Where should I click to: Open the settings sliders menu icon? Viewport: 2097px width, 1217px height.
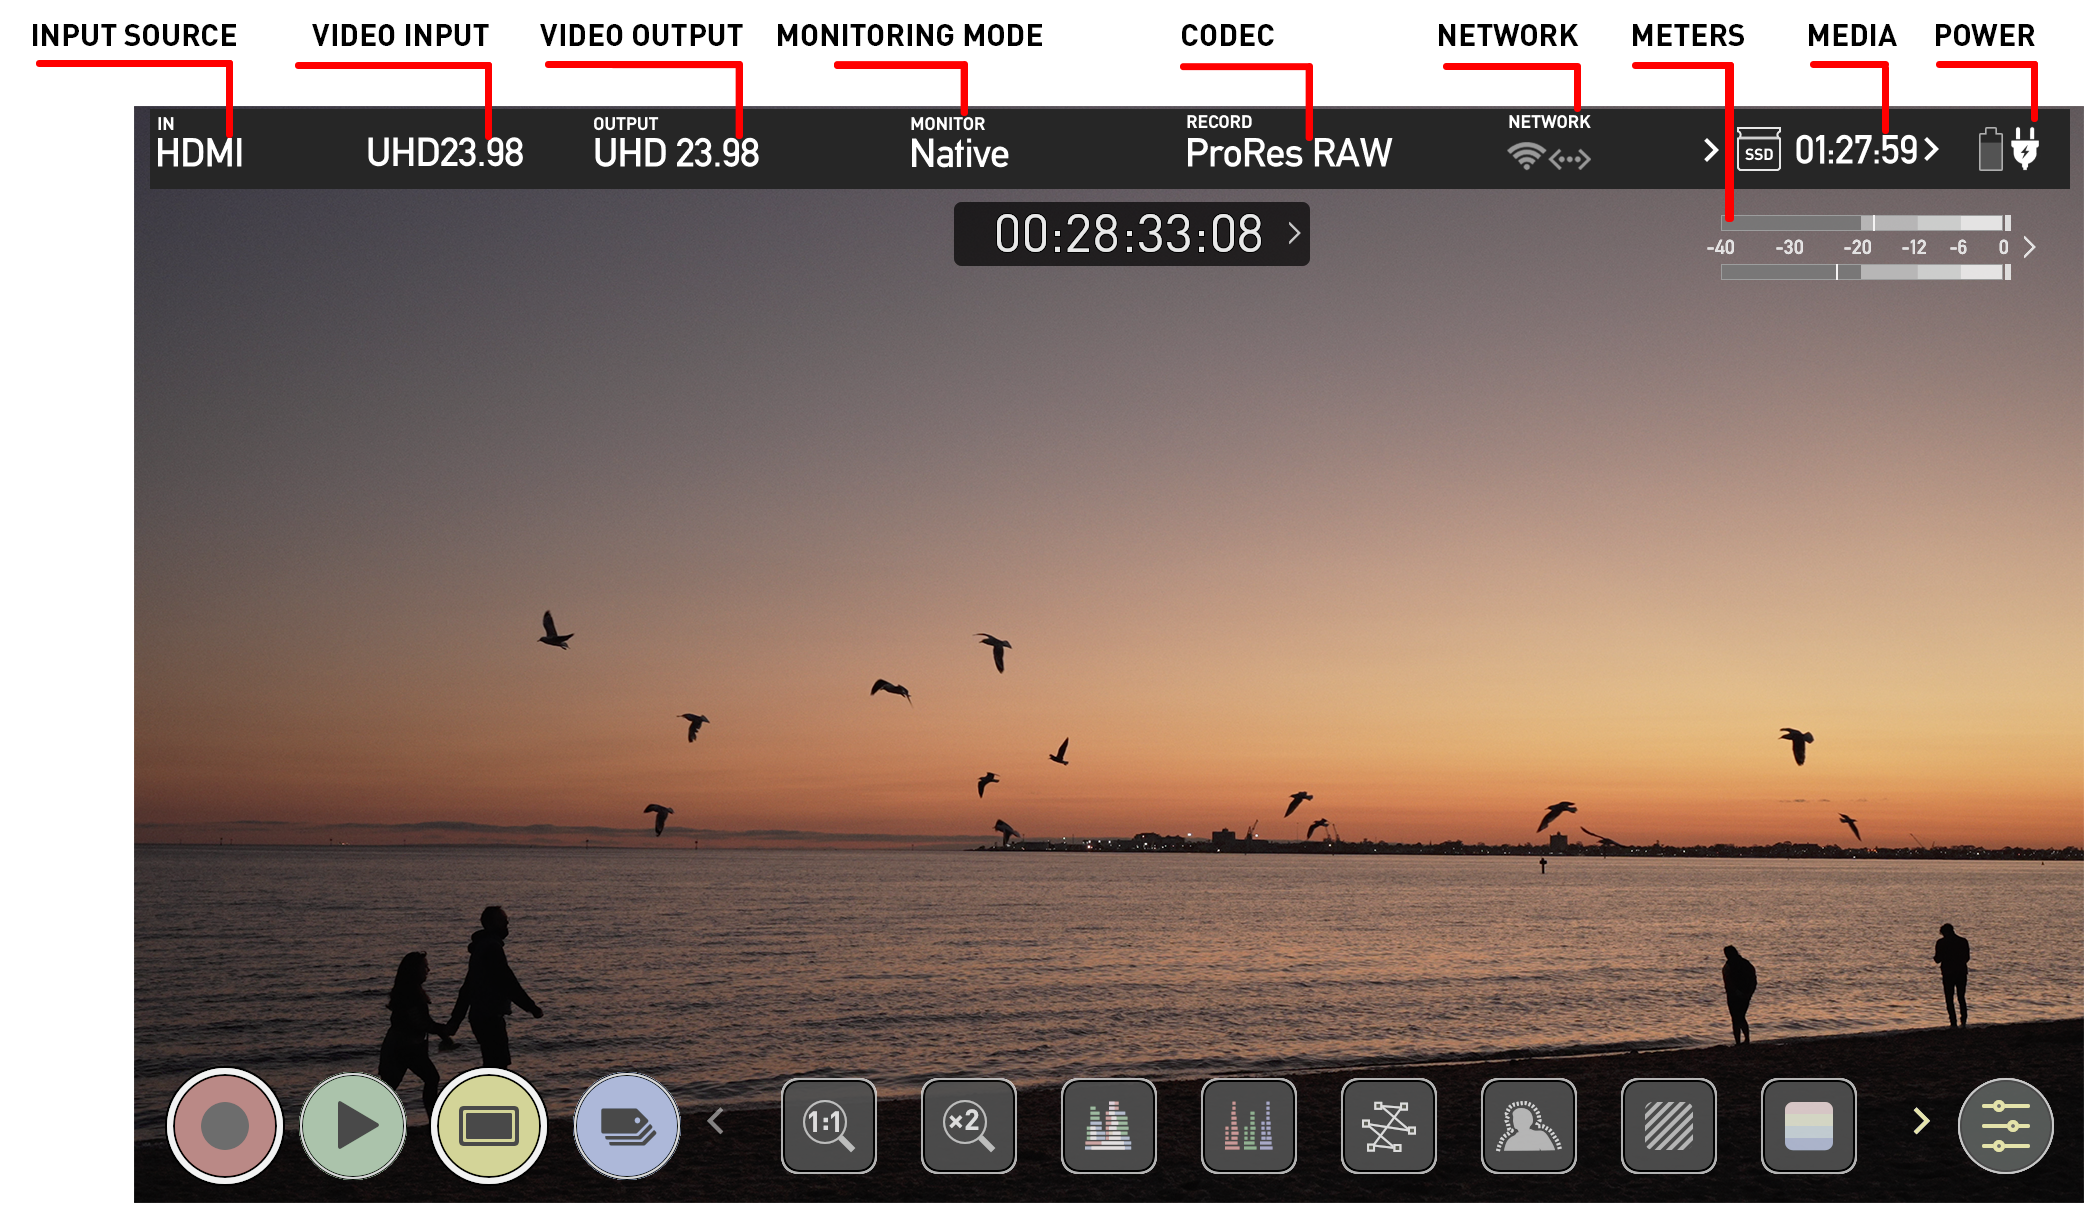coord(2004,1126)
